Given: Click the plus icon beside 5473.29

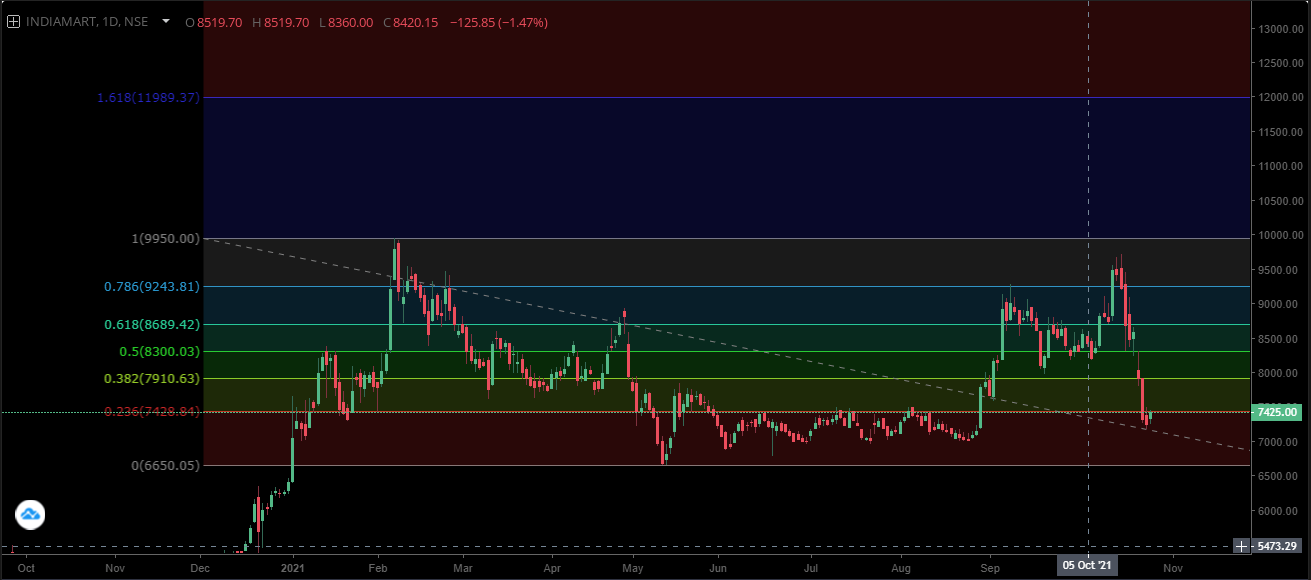Looking at the screenshot, I should tap(1242, 546).
